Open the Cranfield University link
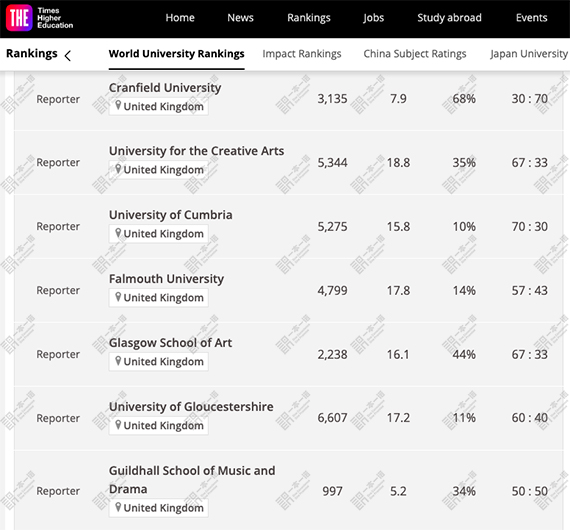 coord(165,88)
